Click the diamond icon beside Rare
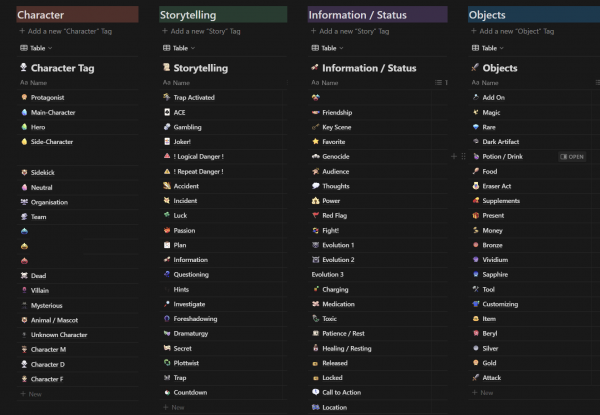 click(474, 127)
